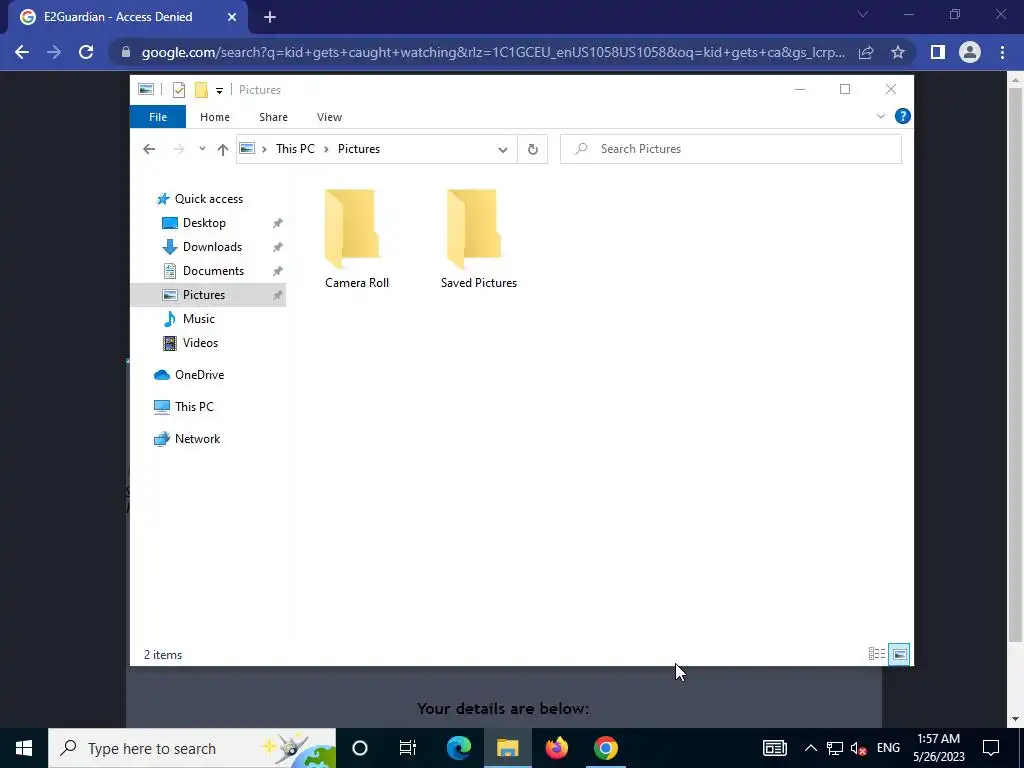Open Firefox from the taskbar
The width and height of the screenshot is (1024, 768).
tap(556, 748)
